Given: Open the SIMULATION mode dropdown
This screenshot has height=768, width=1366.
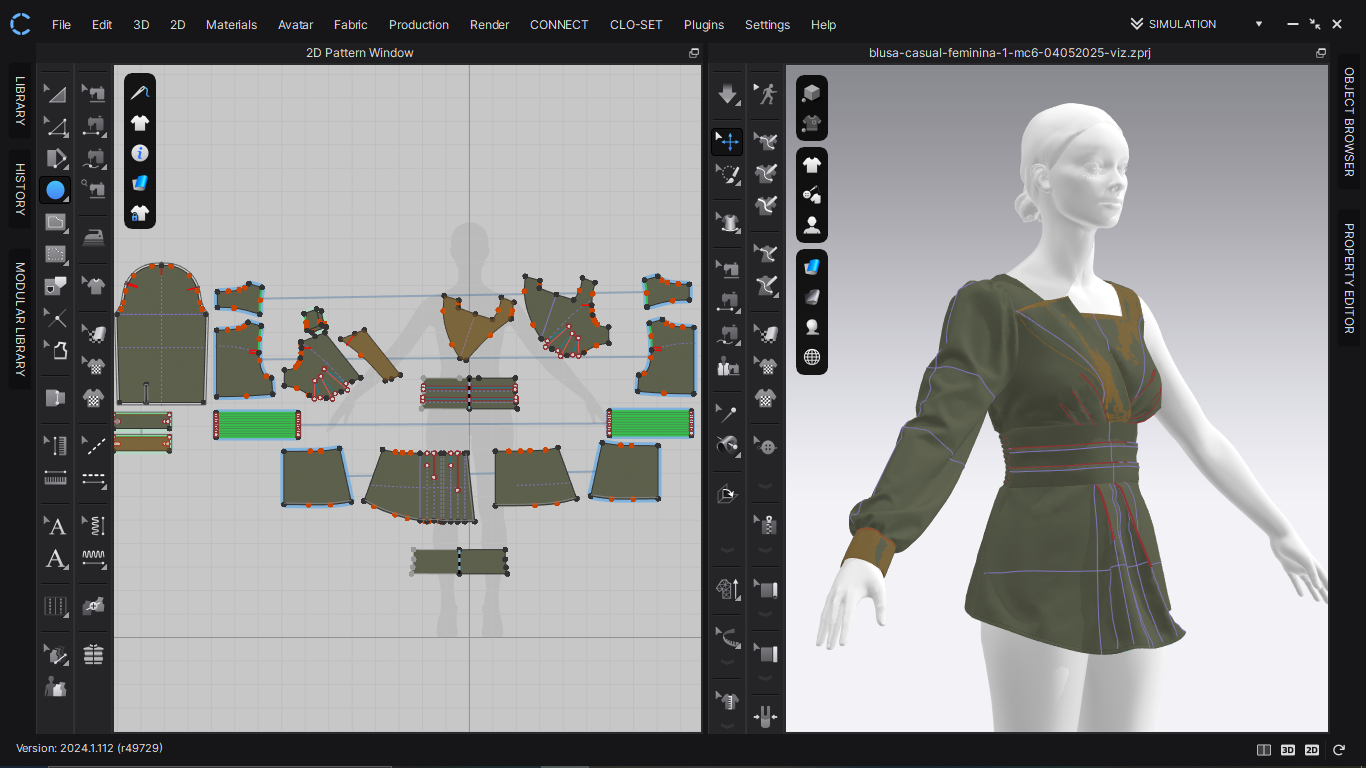Looking at the screenshot, I should (1258, 24).
